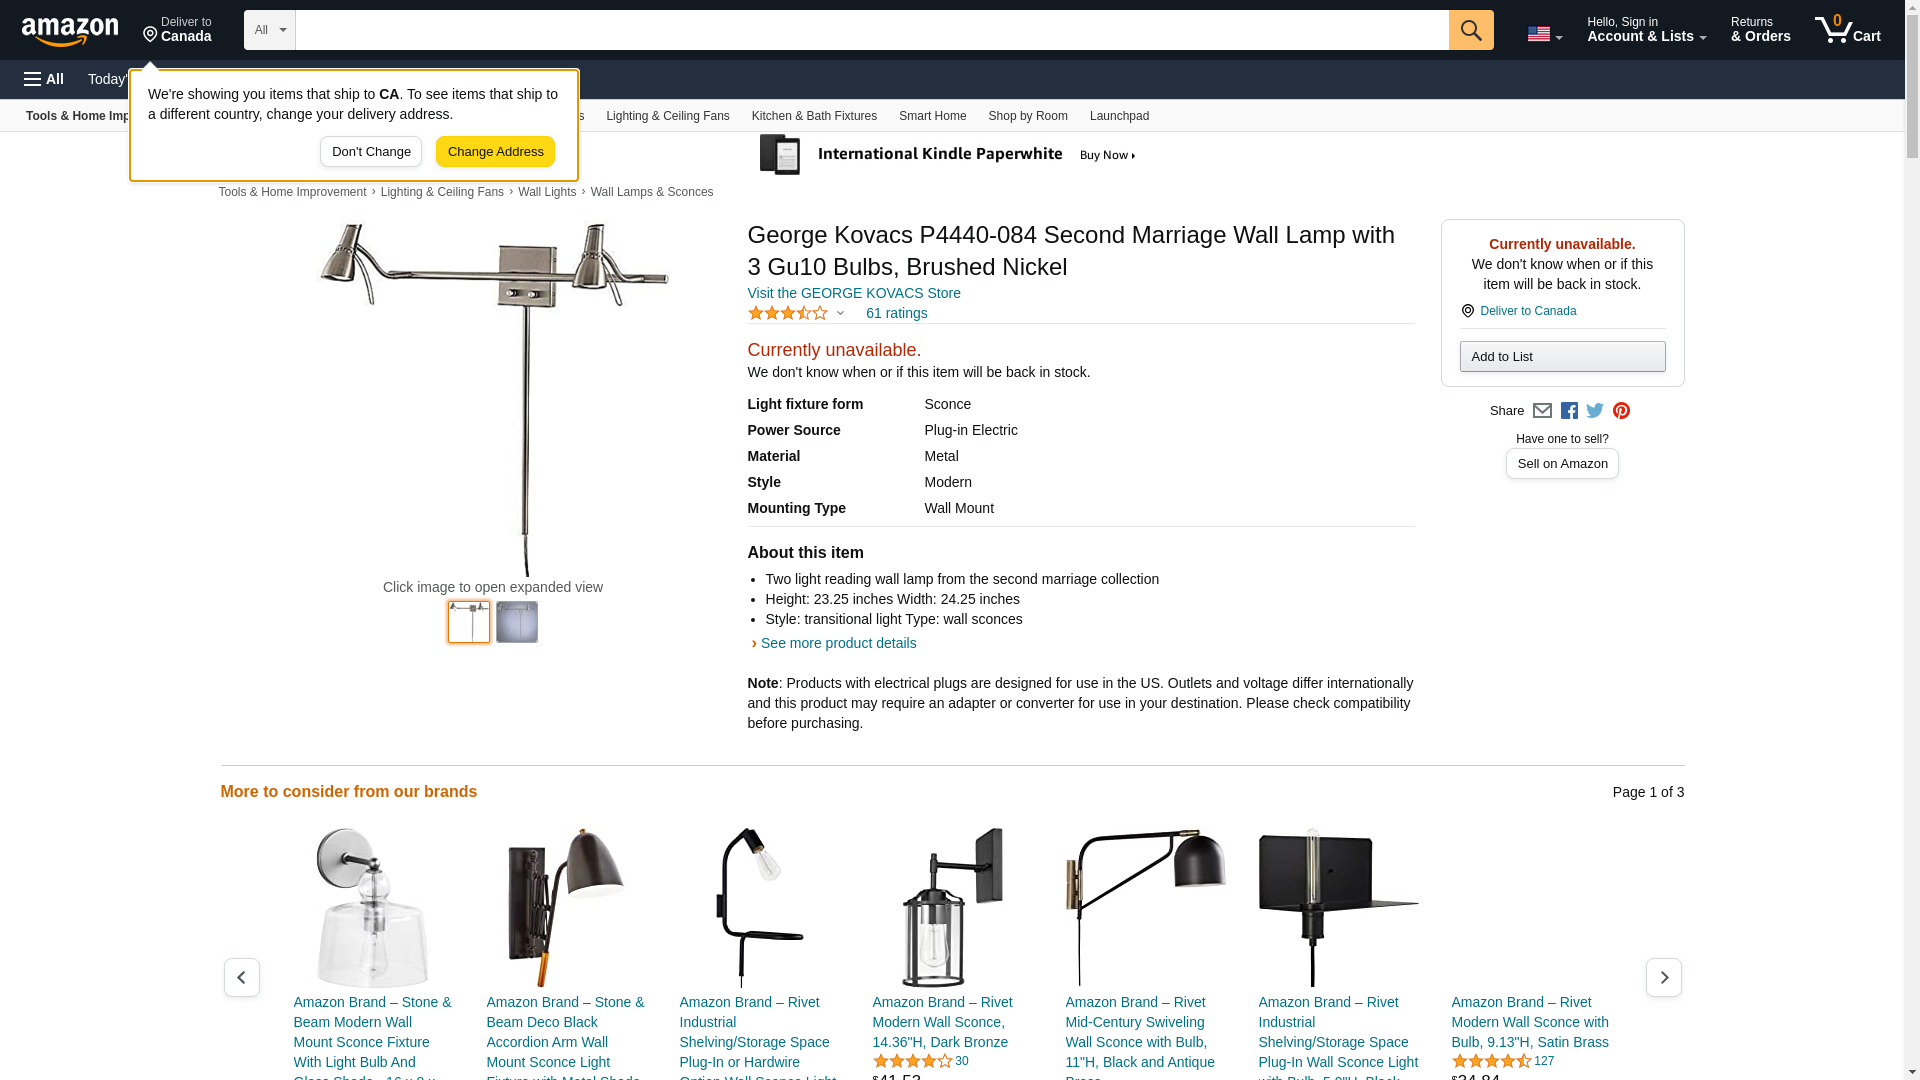This screenshot has height=1080, width=1920.
Task: Click the search magnifier button
Action: [1471, 30]
